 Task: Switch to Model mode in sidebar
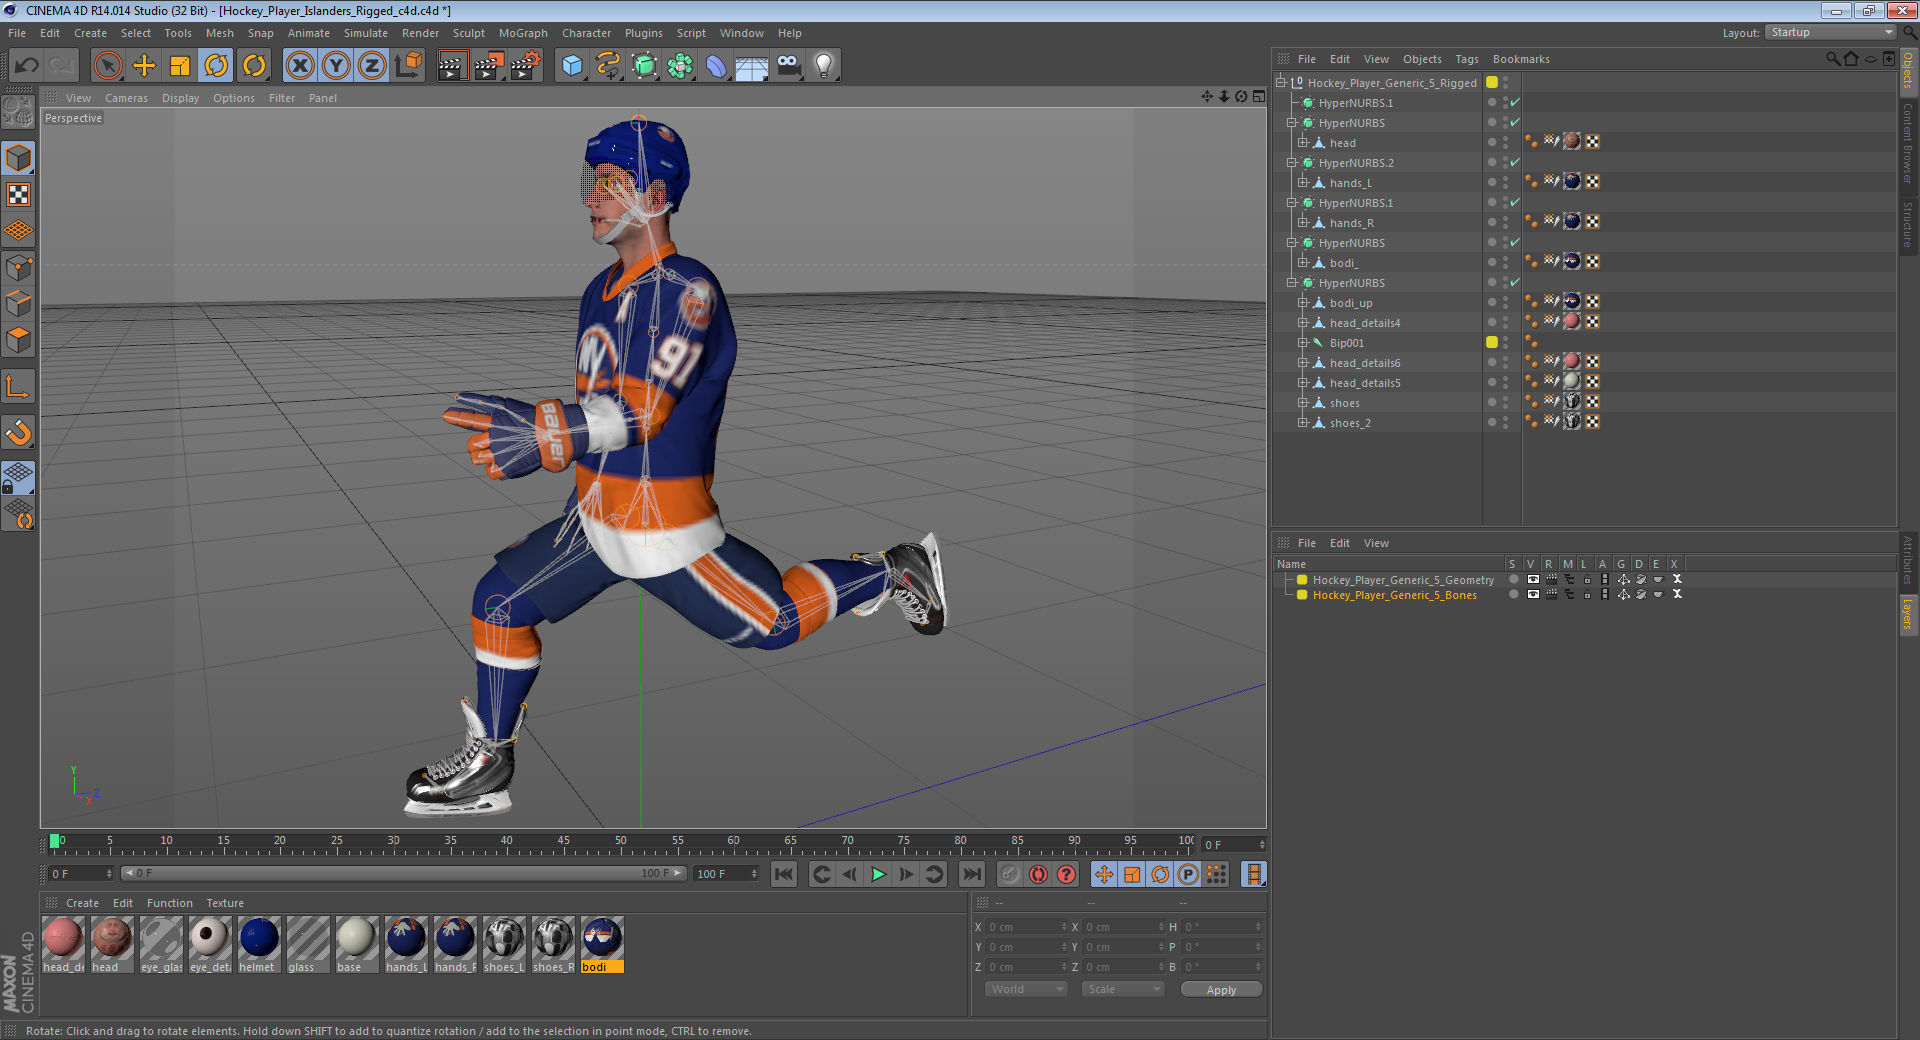click(19, 158)
